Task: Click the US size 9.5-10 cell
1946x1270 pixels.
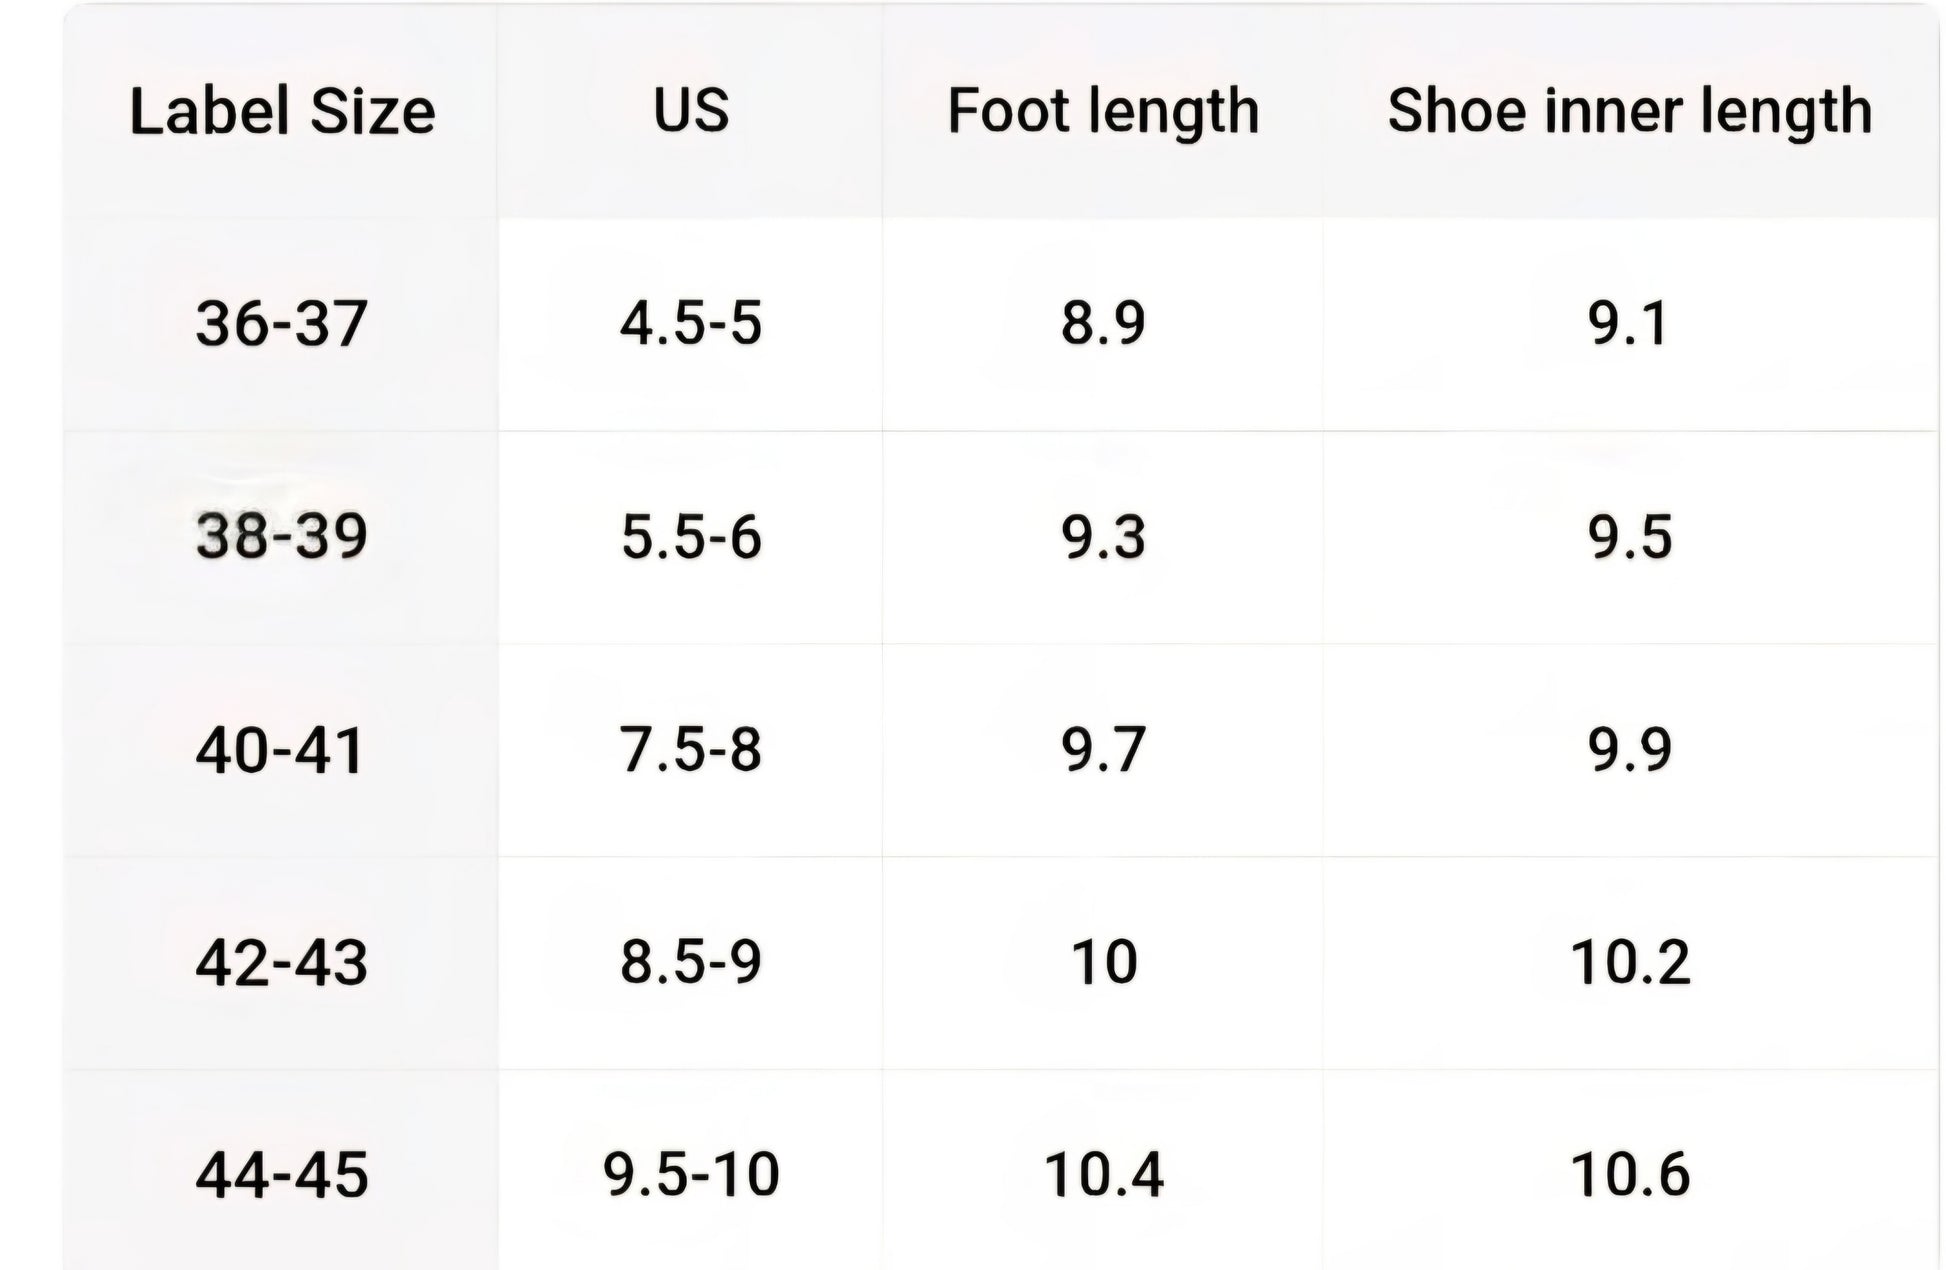Action: click(691, 1174)
